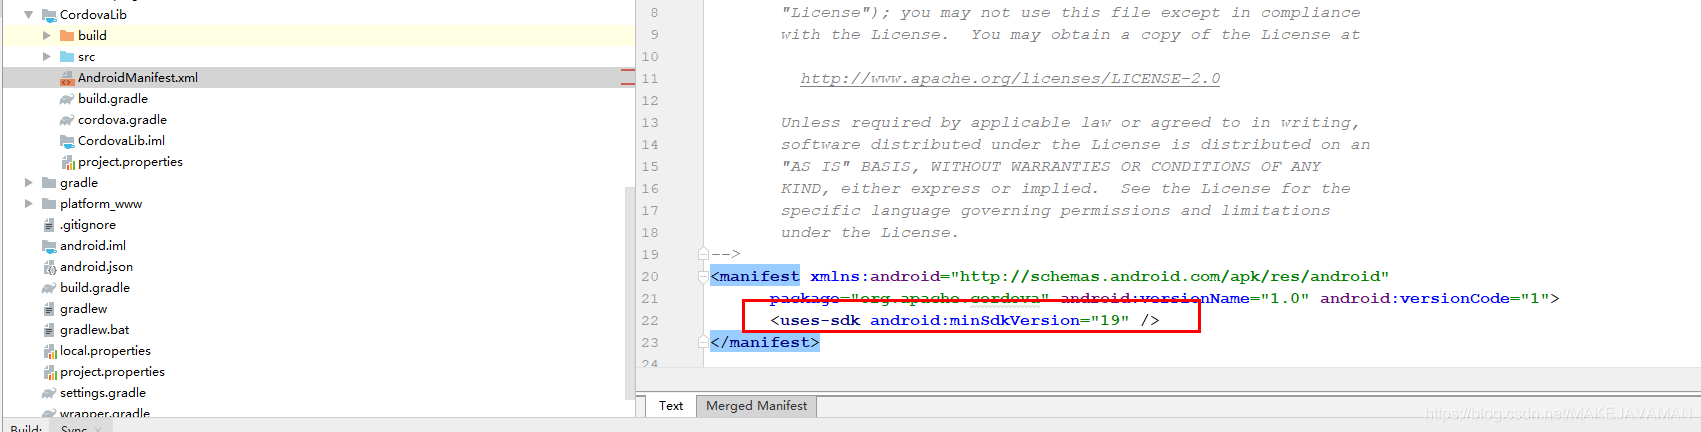The width and height of the screenshot is (1701, 432).
Task: Click the root project.properties file icon
Action: coord(49,371)
